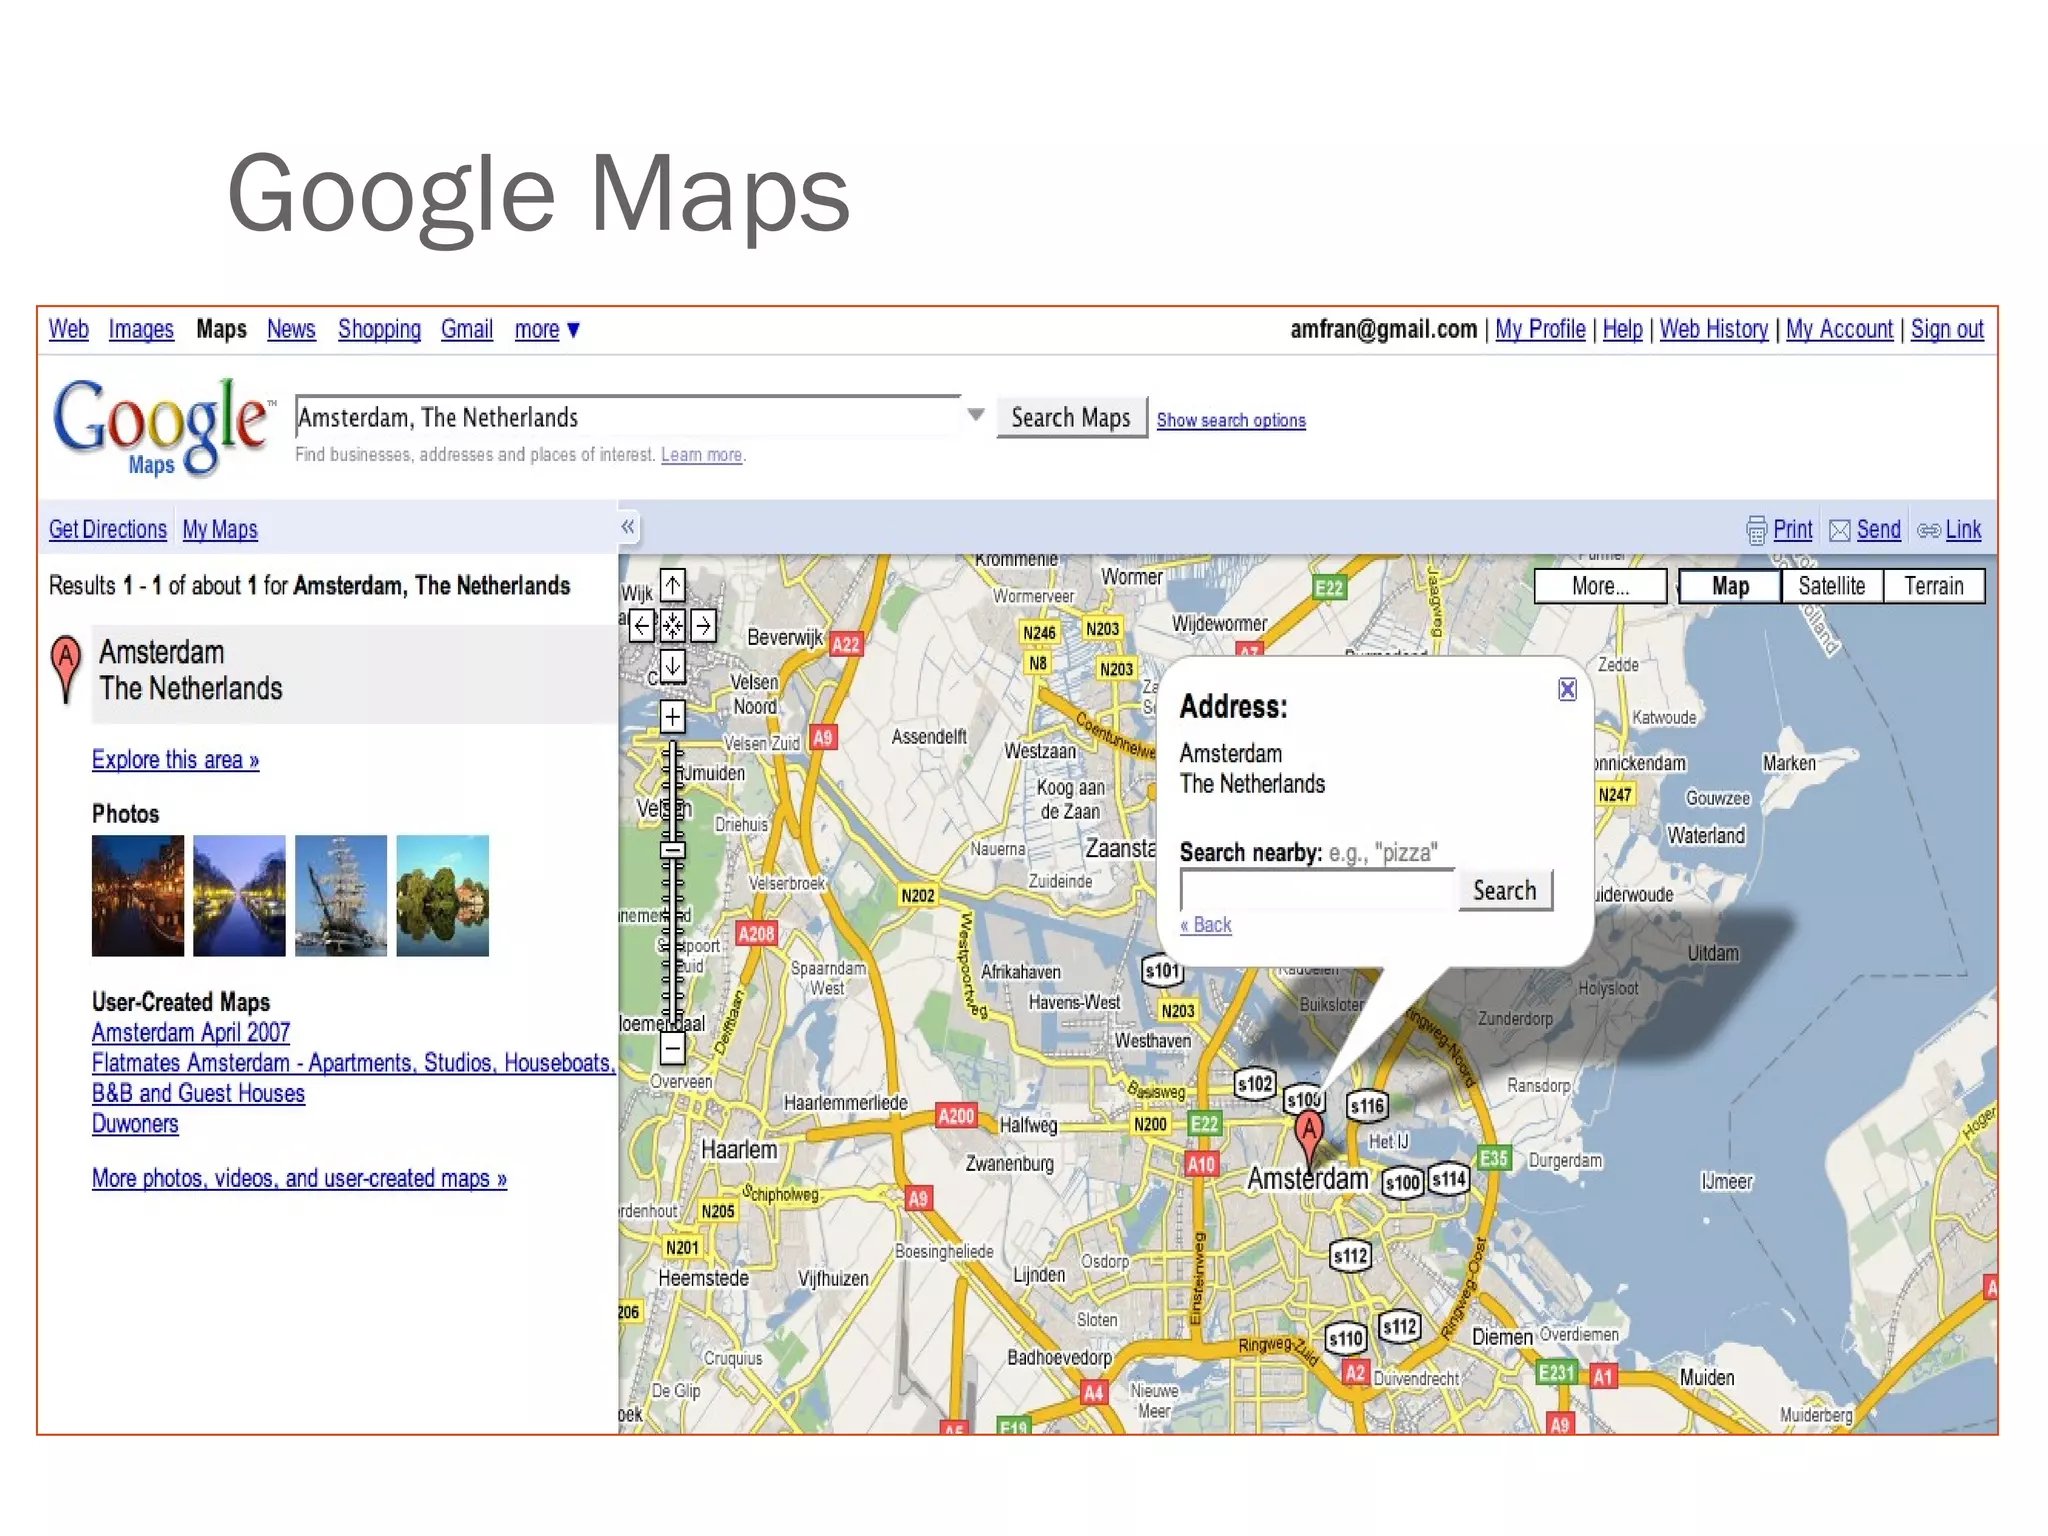This screenshot has height=1536, width=2048.
Task: Click the Learn more link
Action: (701, 455)
